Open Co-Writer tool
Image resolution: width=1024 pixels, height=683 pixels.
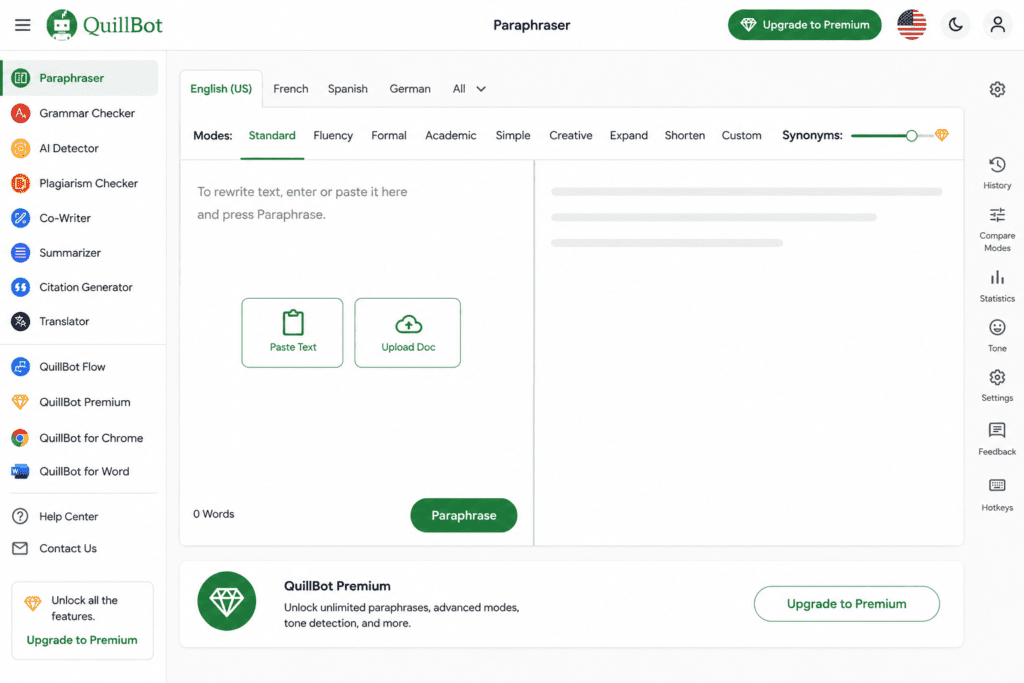tap(79, 218)
